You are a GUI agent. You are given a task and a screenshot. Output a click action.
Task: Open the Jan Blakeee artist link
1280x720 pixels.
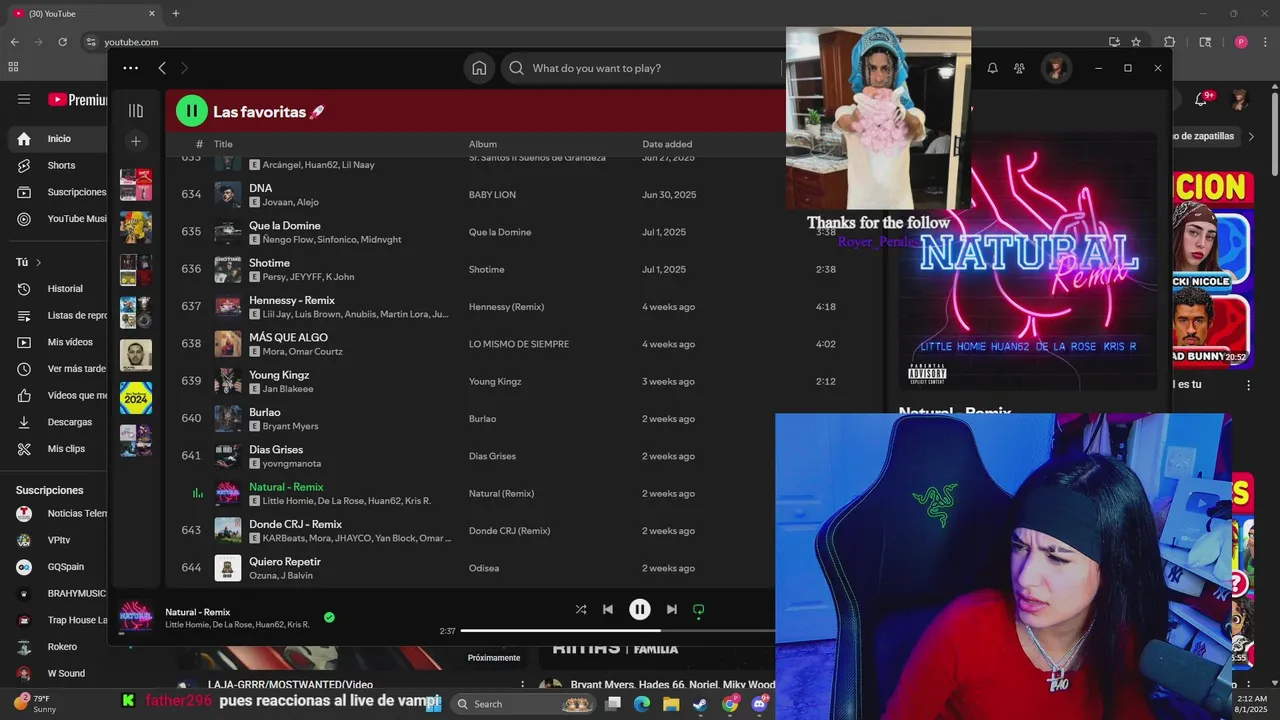click(x=288, y=389)
